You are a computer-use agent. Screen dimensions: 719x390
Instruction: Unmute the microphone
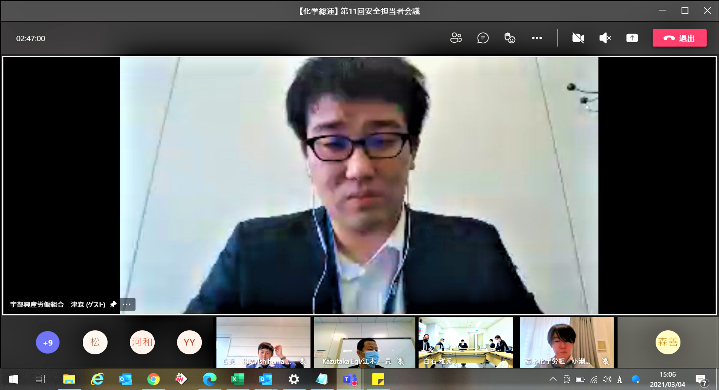[605, 38]
